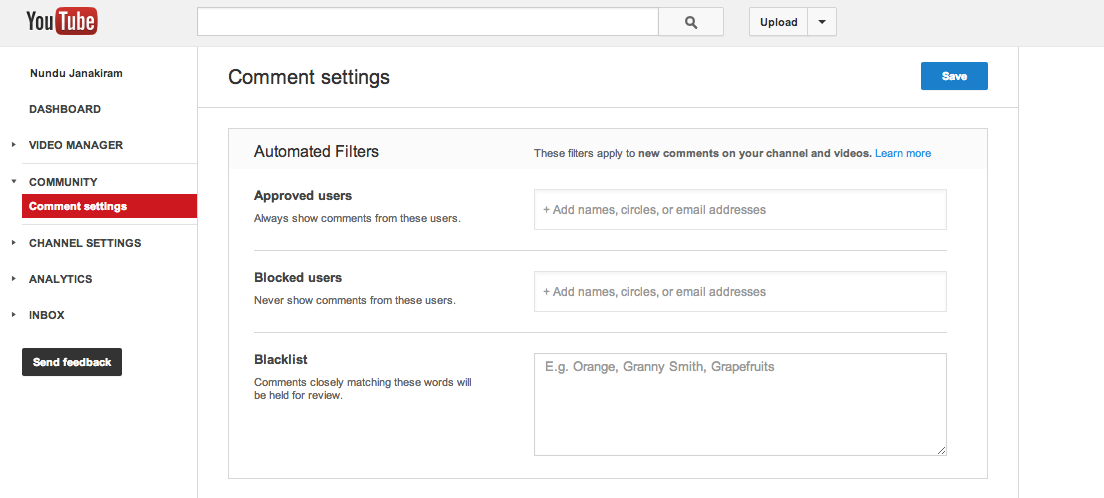
Task: Click the Blocked users input field
Action: (739, 292)
